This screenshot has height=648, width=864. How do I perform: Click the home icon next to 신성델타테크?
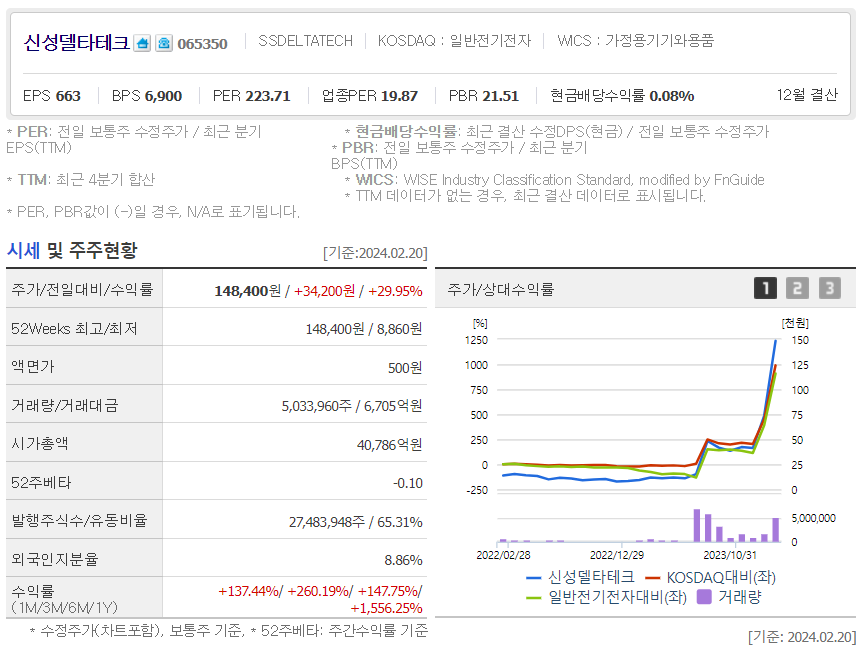(143, 43)
